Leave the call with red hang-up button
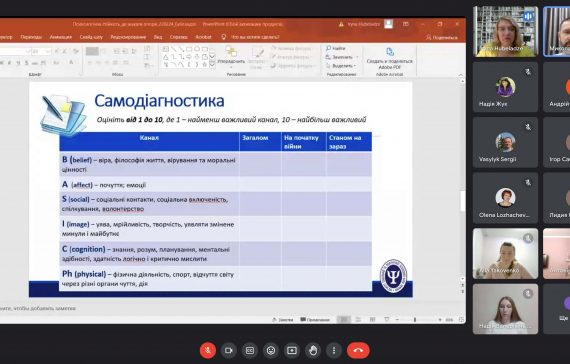 coord(358,351)
